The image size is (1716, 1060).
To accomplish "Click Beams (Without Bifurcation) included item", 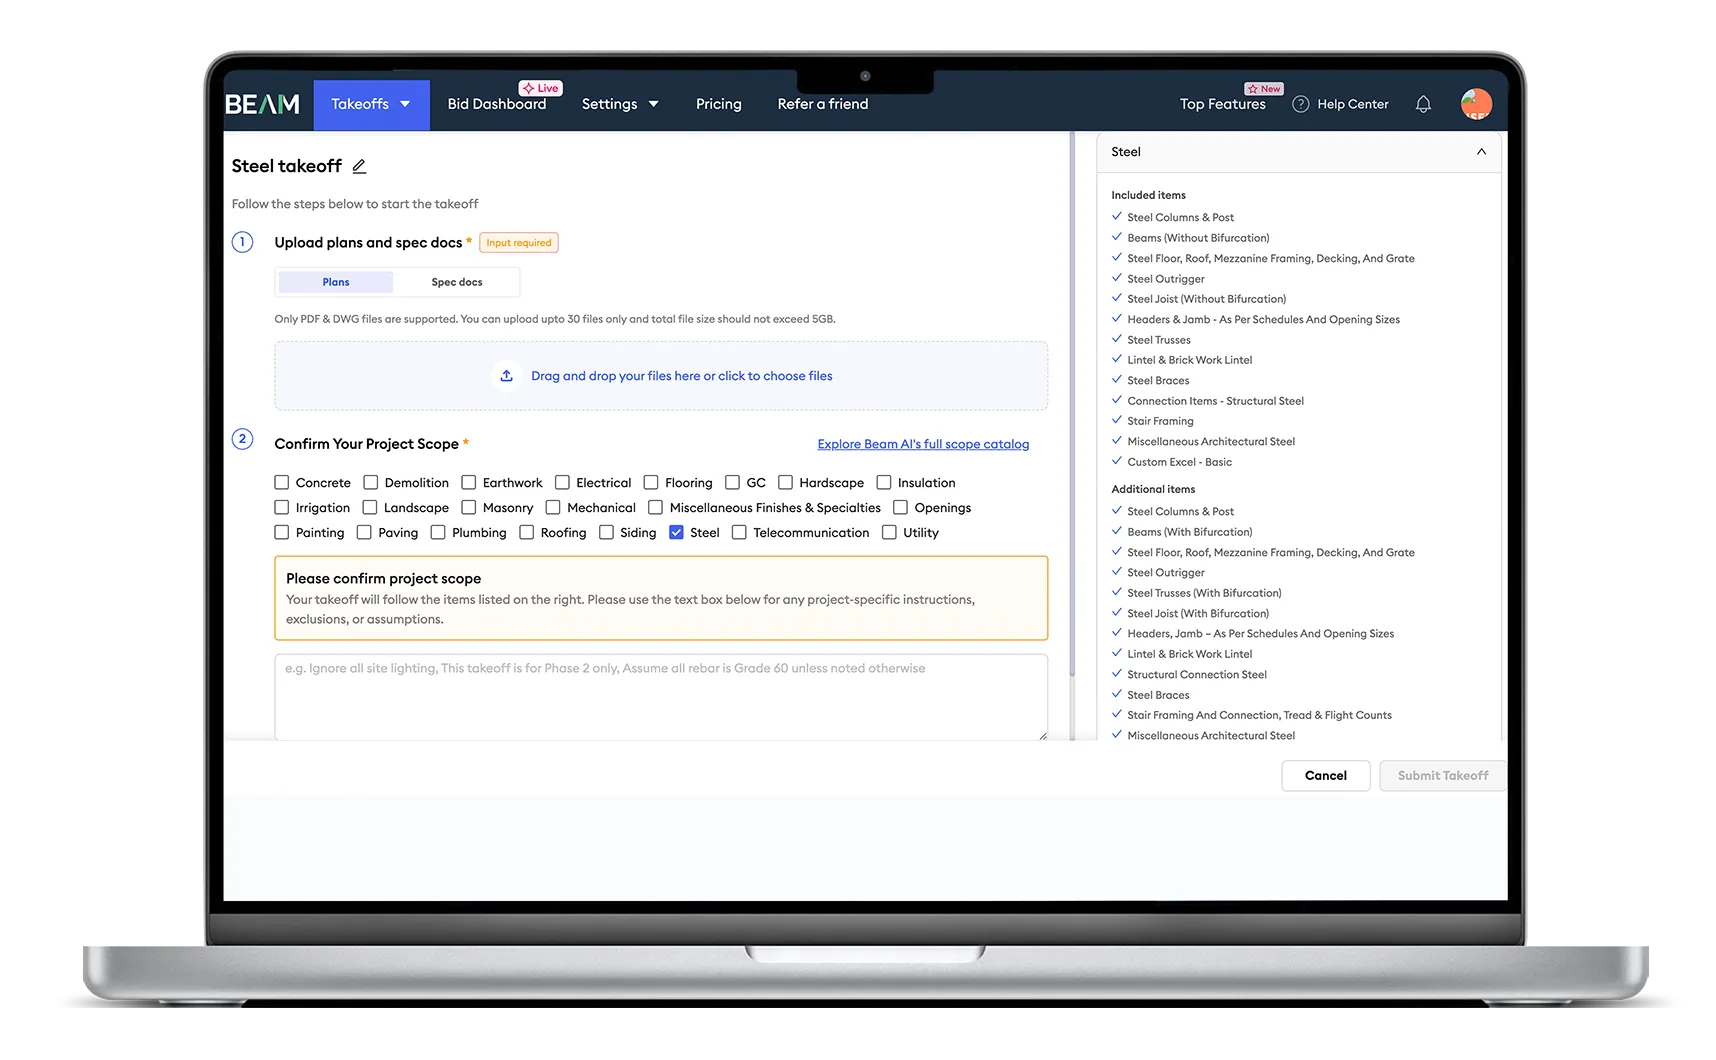I will point(1198,238).
